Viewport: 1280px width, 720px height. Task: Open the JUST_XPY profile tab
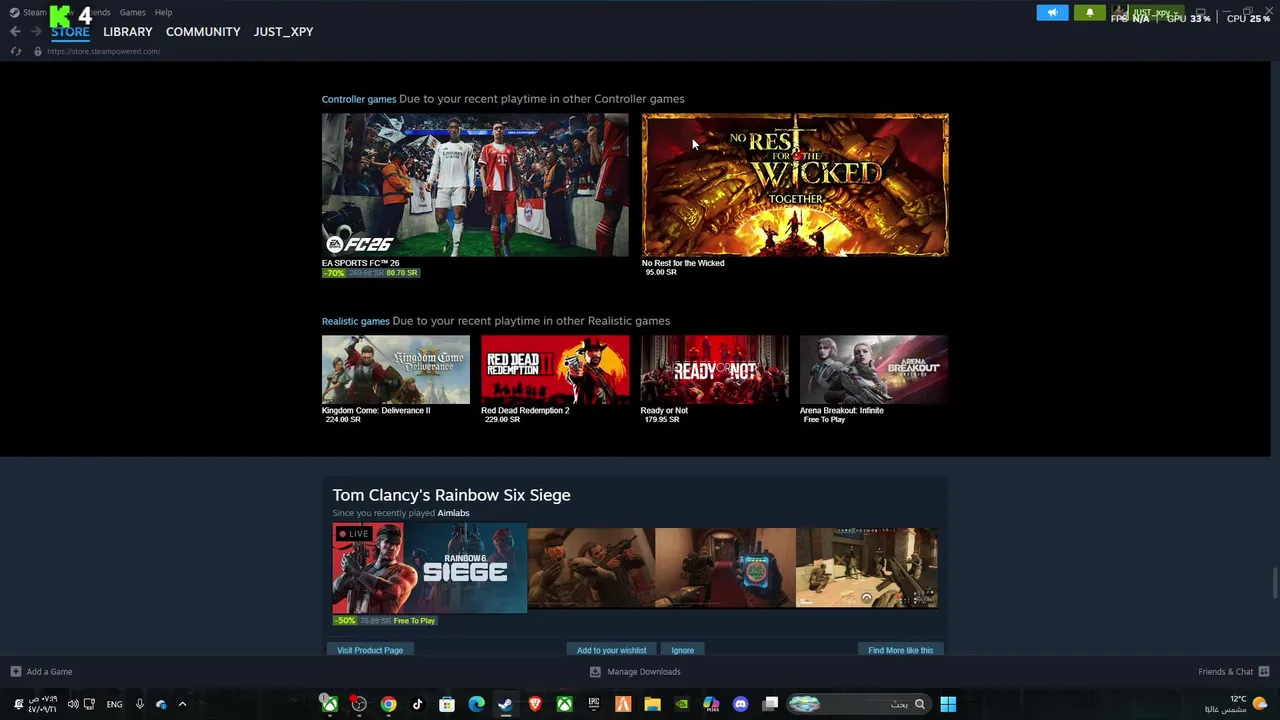[x=283, y=32]
